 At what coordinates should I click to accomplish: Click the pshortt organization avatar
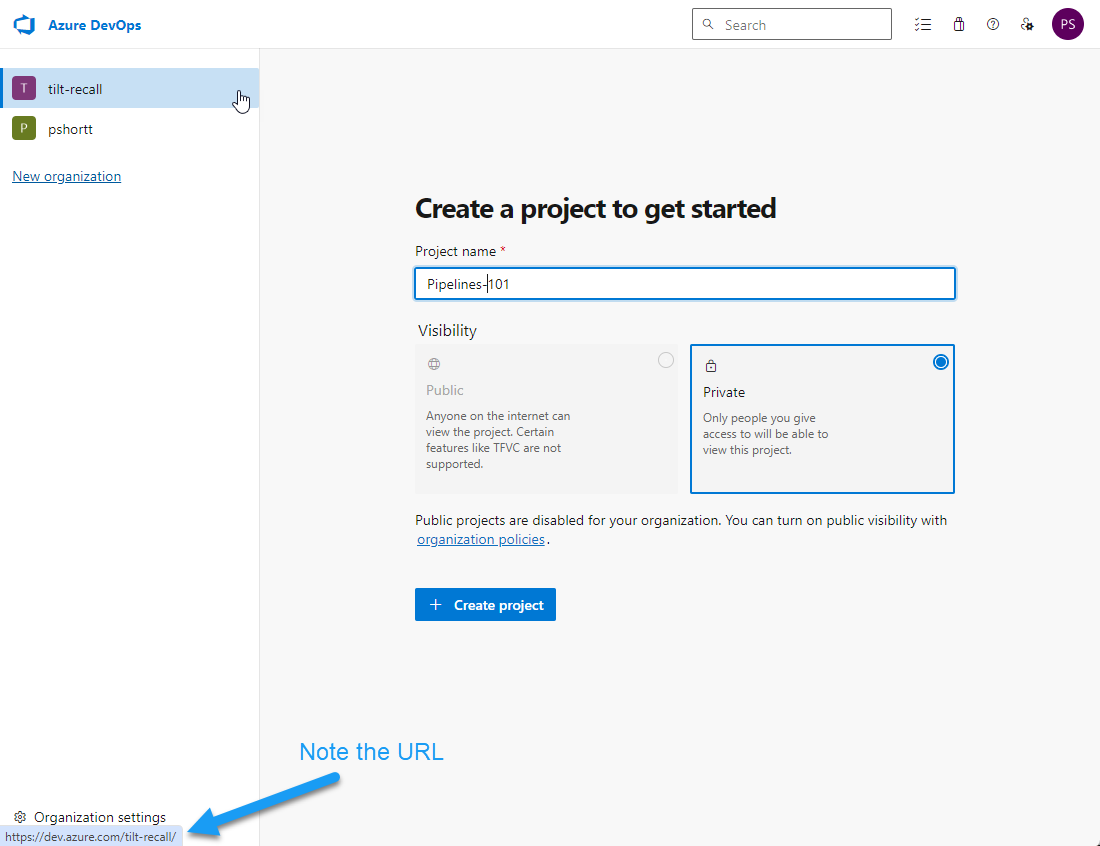point(23,128)
